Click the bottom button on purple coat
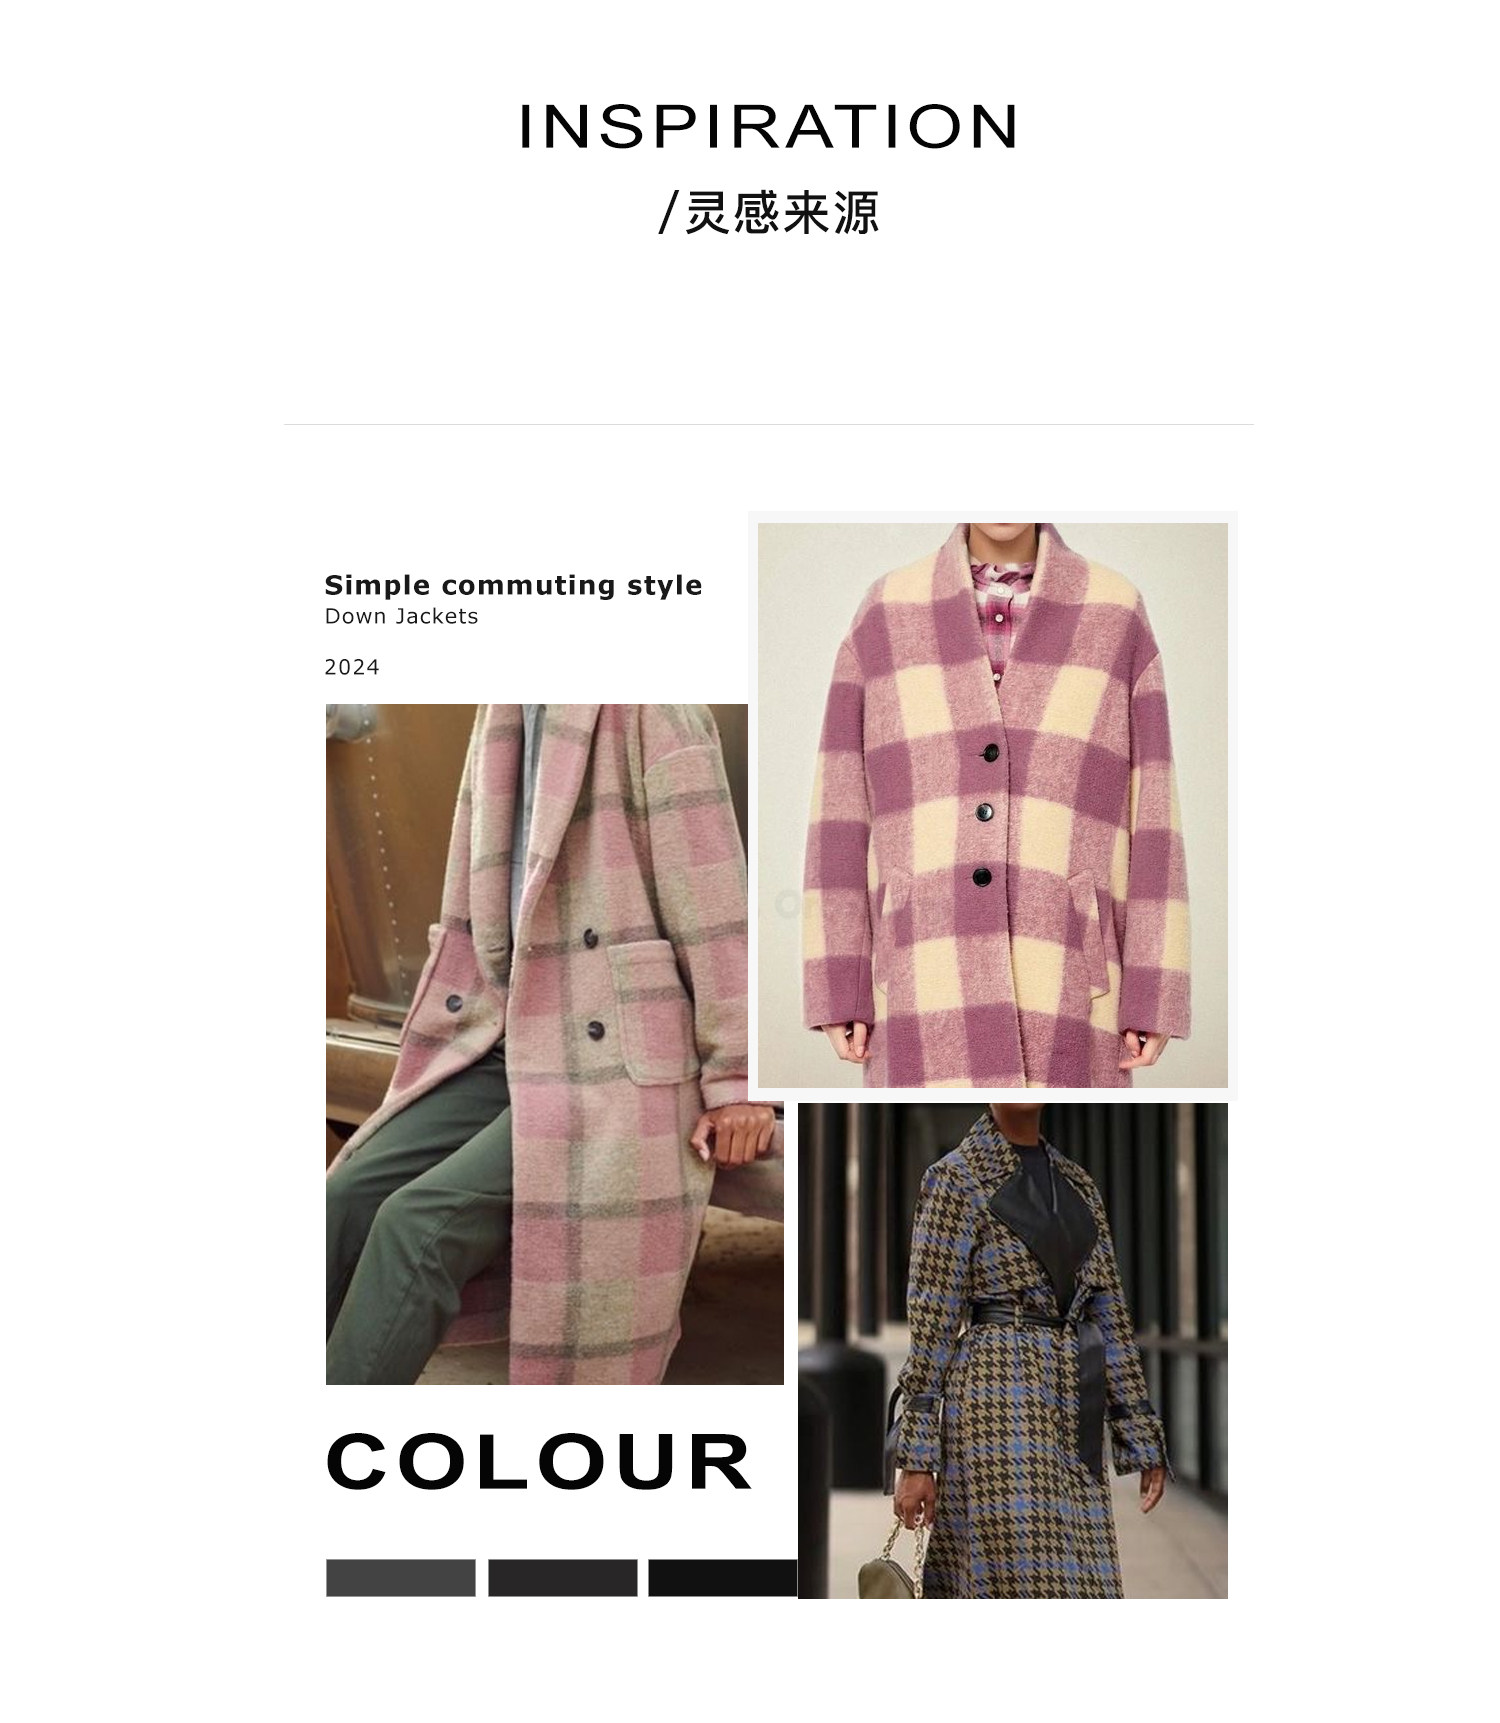The width and height of the screenshot is (1500, 1723). point(983,877)
